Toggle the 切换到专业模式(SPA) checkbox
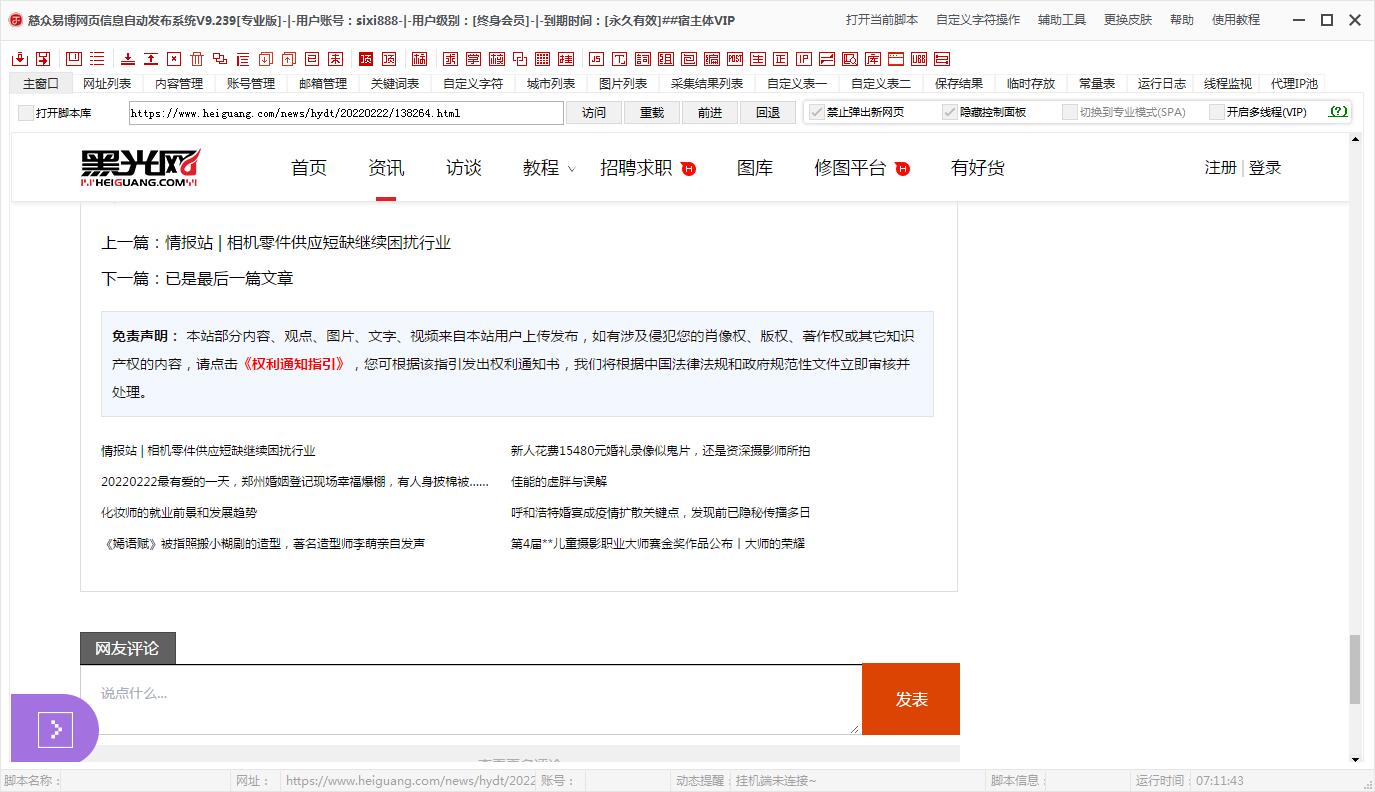Image resolution: width=1375 pixels, height=792 pixels. pos(1070,112)
